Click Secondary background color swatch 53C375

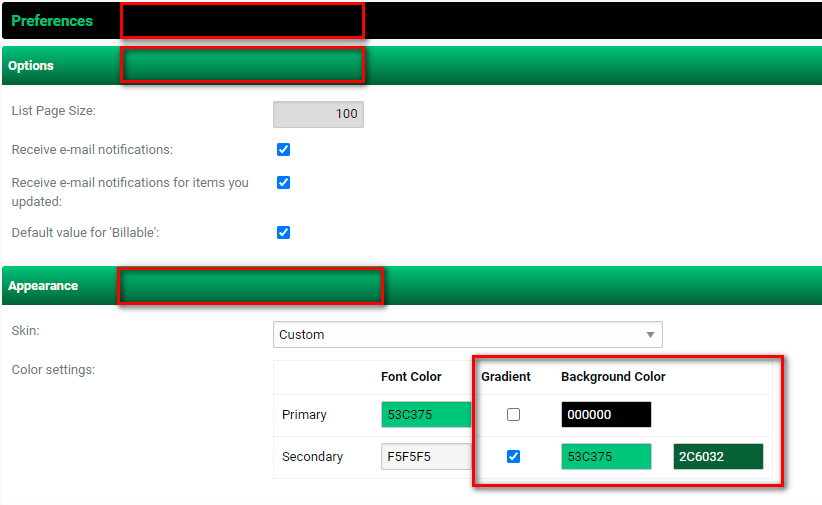(x=606, y=457)
